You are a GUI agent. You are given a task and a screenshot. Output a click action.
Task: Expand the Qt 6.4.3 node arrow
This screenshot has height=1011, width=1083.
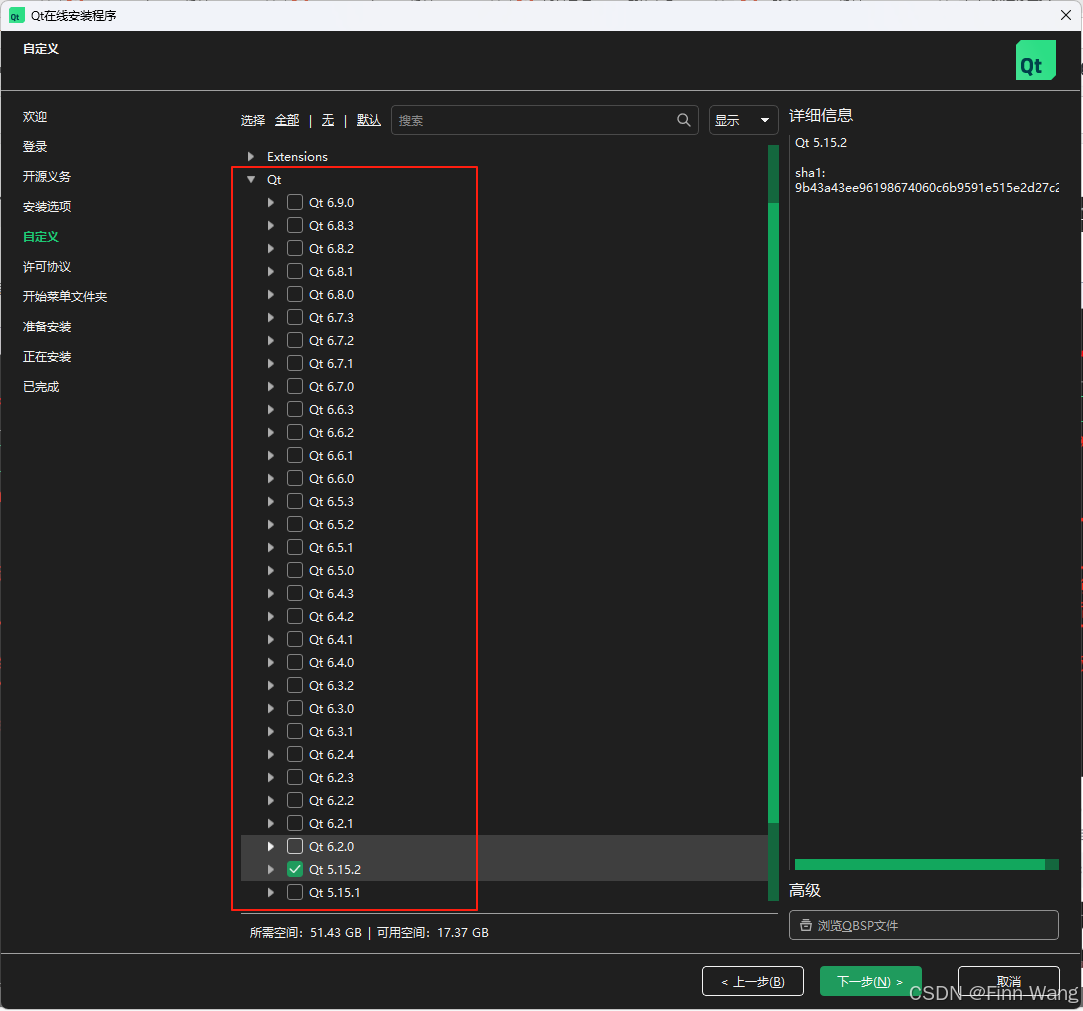coord(271,593)
